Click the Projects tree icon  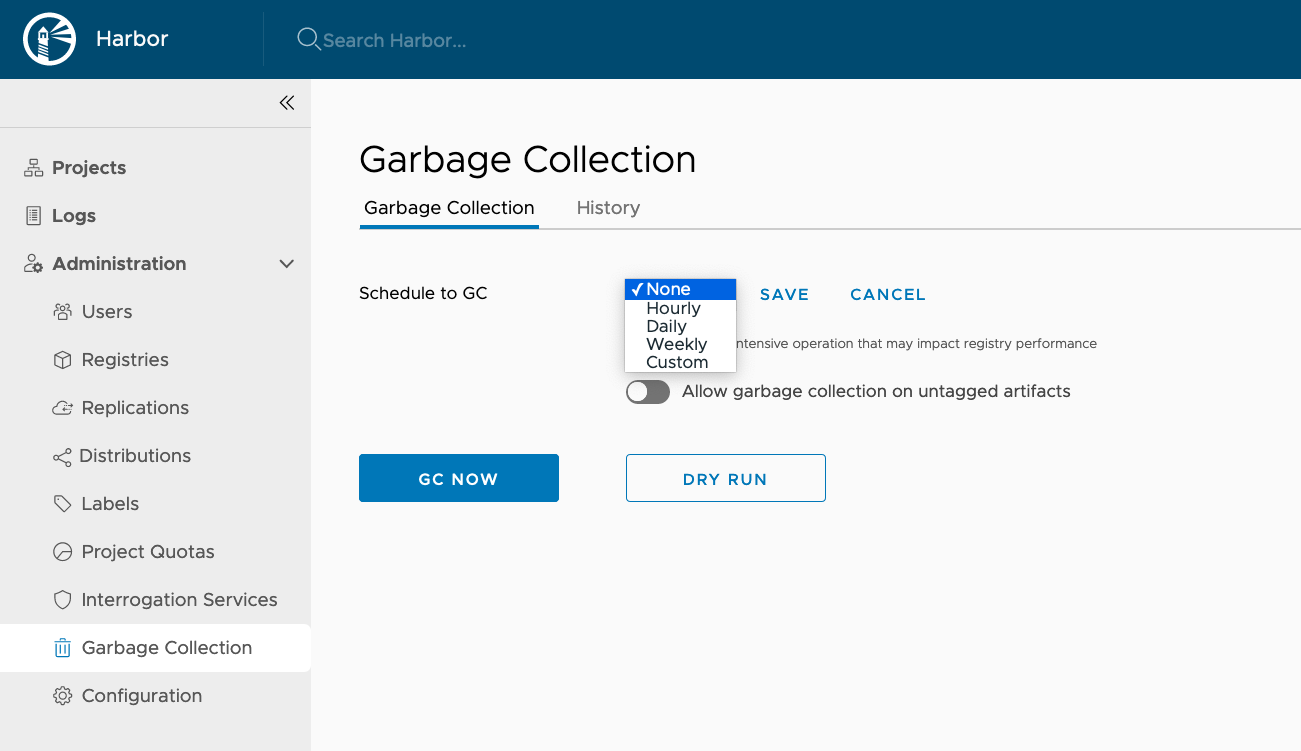coord(33,168)
